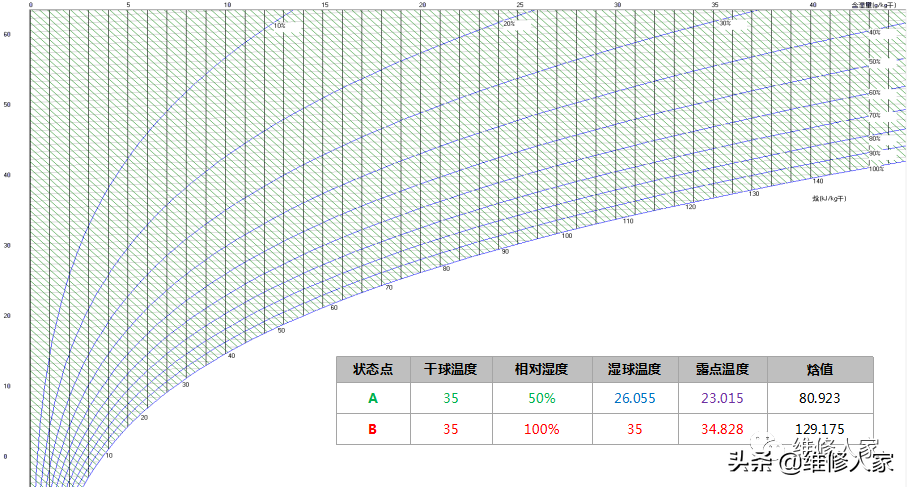
Task: Select the 80.923 enthalpy value
Action: (x=820, y=398)
